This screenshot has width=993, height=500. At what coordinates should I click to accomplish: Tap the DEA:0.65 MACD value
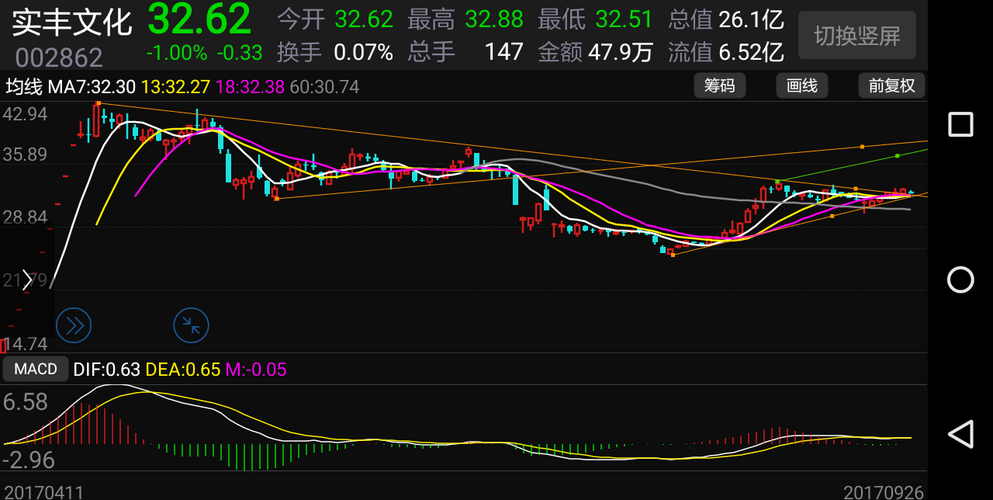(183, 370)
